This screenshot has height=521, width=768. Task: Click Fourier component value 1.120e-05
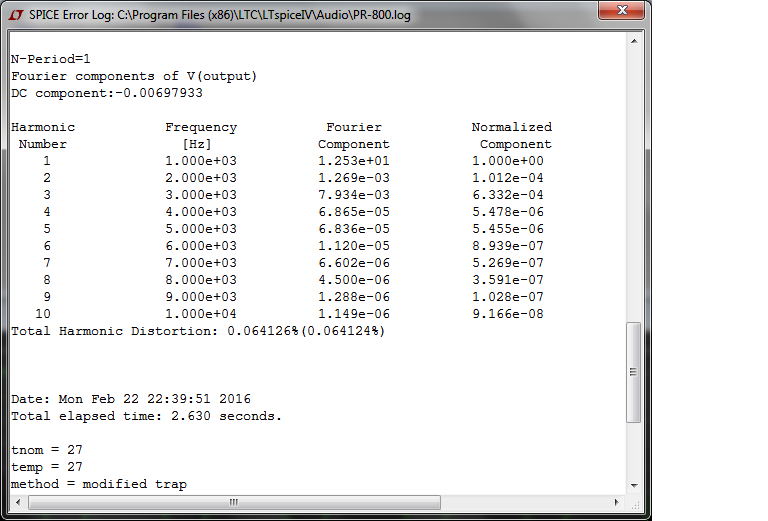click(x=354, y=246)
